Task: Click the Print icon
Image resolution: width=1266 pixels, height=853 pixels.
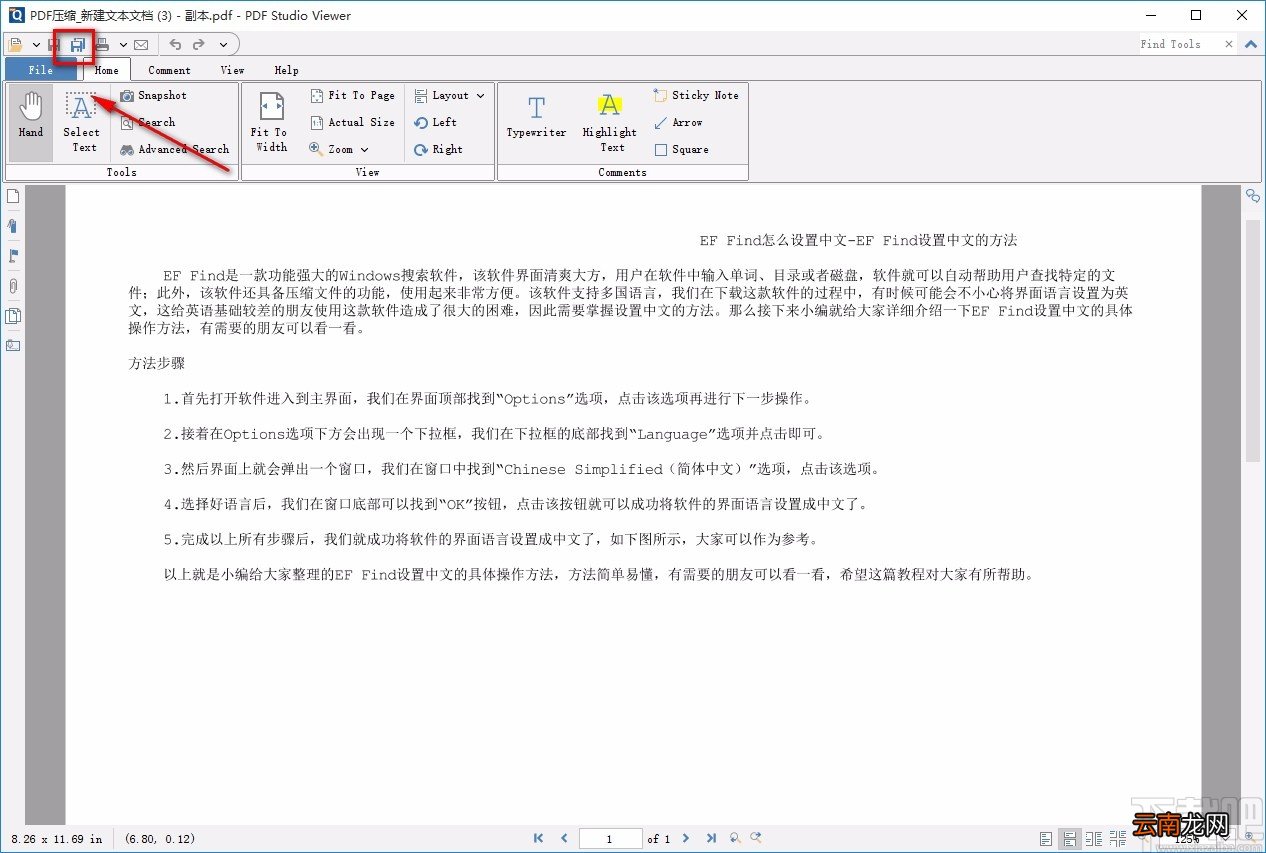Action: (102, 44)
